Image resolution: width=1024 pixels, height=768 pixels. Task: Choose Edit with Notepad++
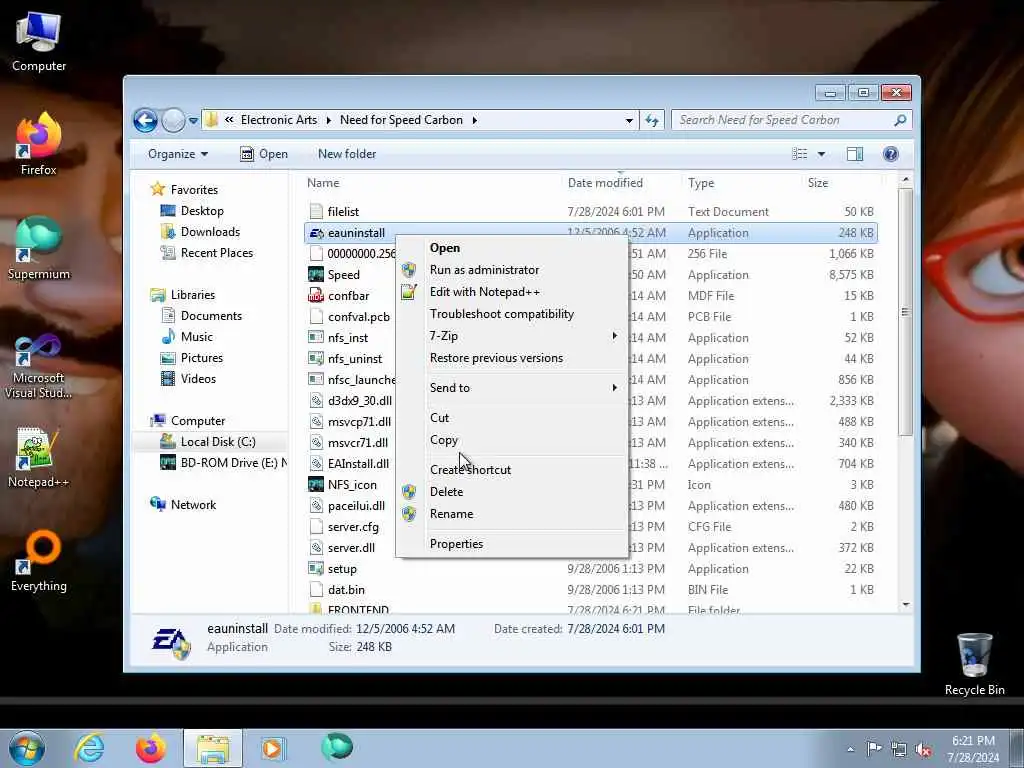[512, 292]
